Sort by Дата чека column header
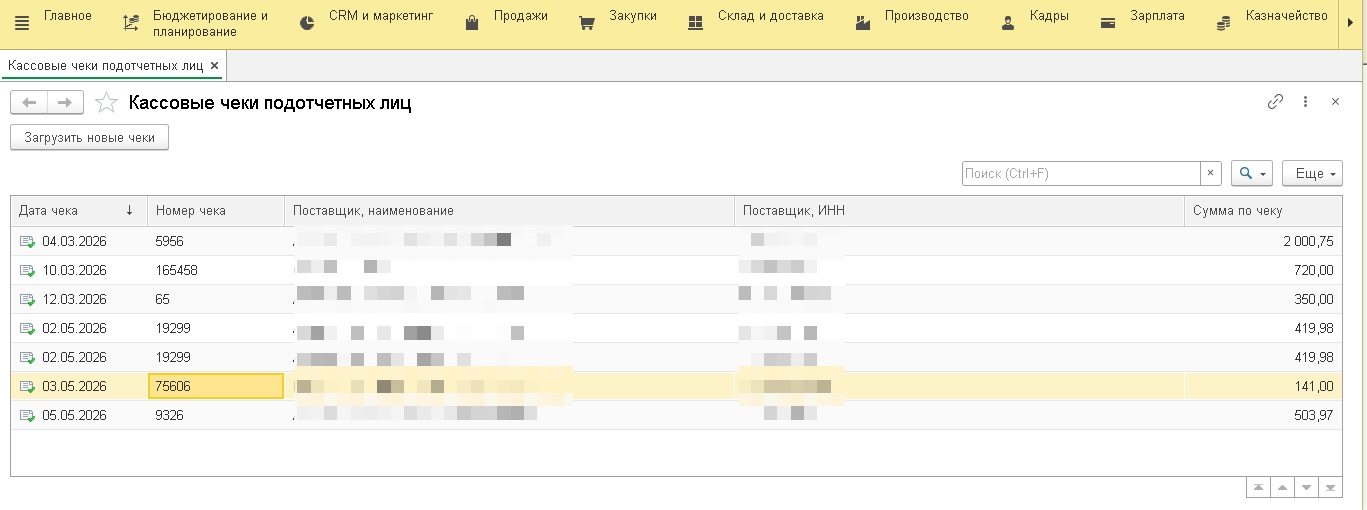This screenshot has height=510, width=1367. (79, 211)
